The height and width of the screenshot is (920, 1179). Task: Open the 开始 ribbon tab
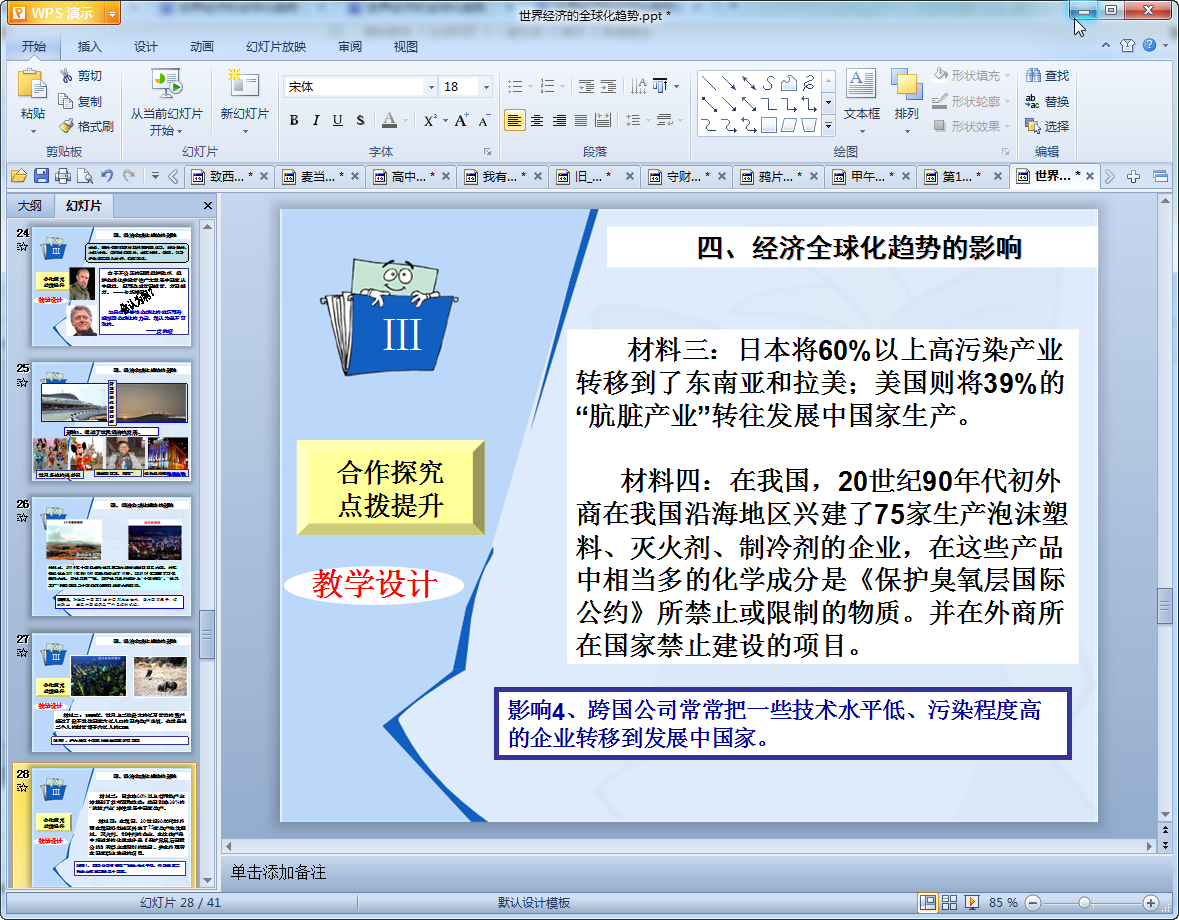[x=34, y=47]
